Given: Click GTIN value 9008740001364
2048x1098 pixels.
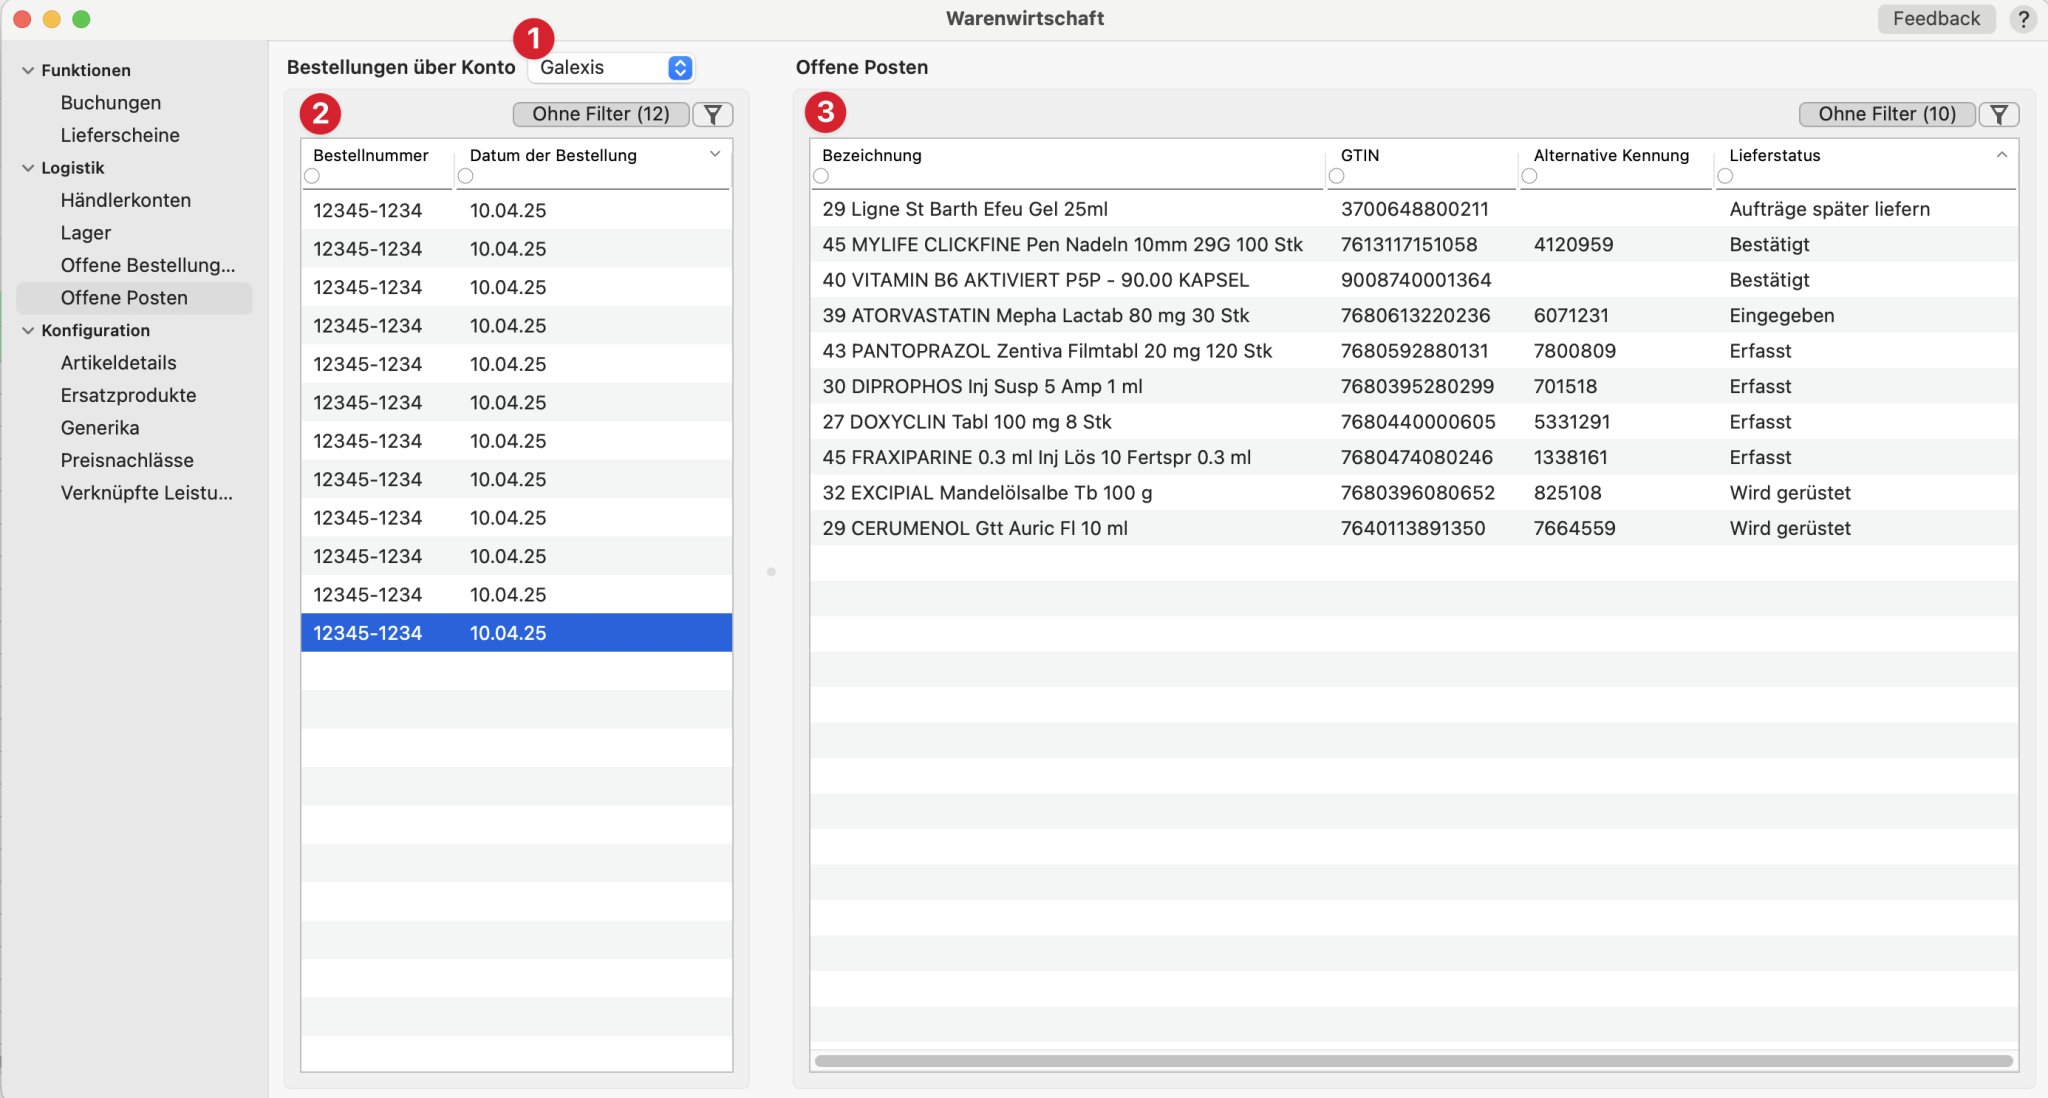Looking at the screenshot, I should pos(1416,280).
